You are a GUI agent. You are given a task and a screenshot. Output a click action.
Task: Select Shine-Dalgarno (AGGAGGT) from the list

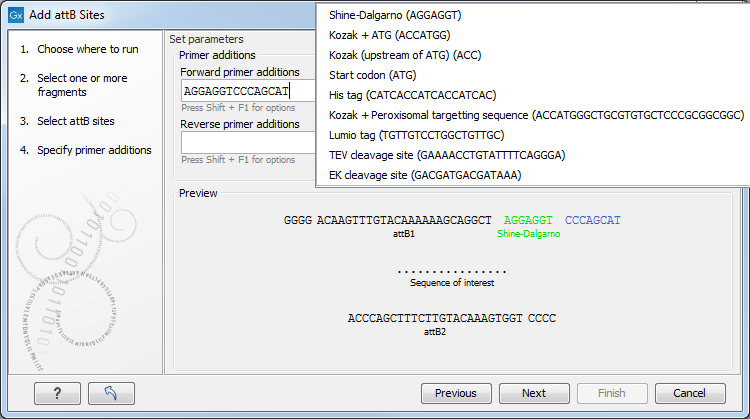coord(395,15)
